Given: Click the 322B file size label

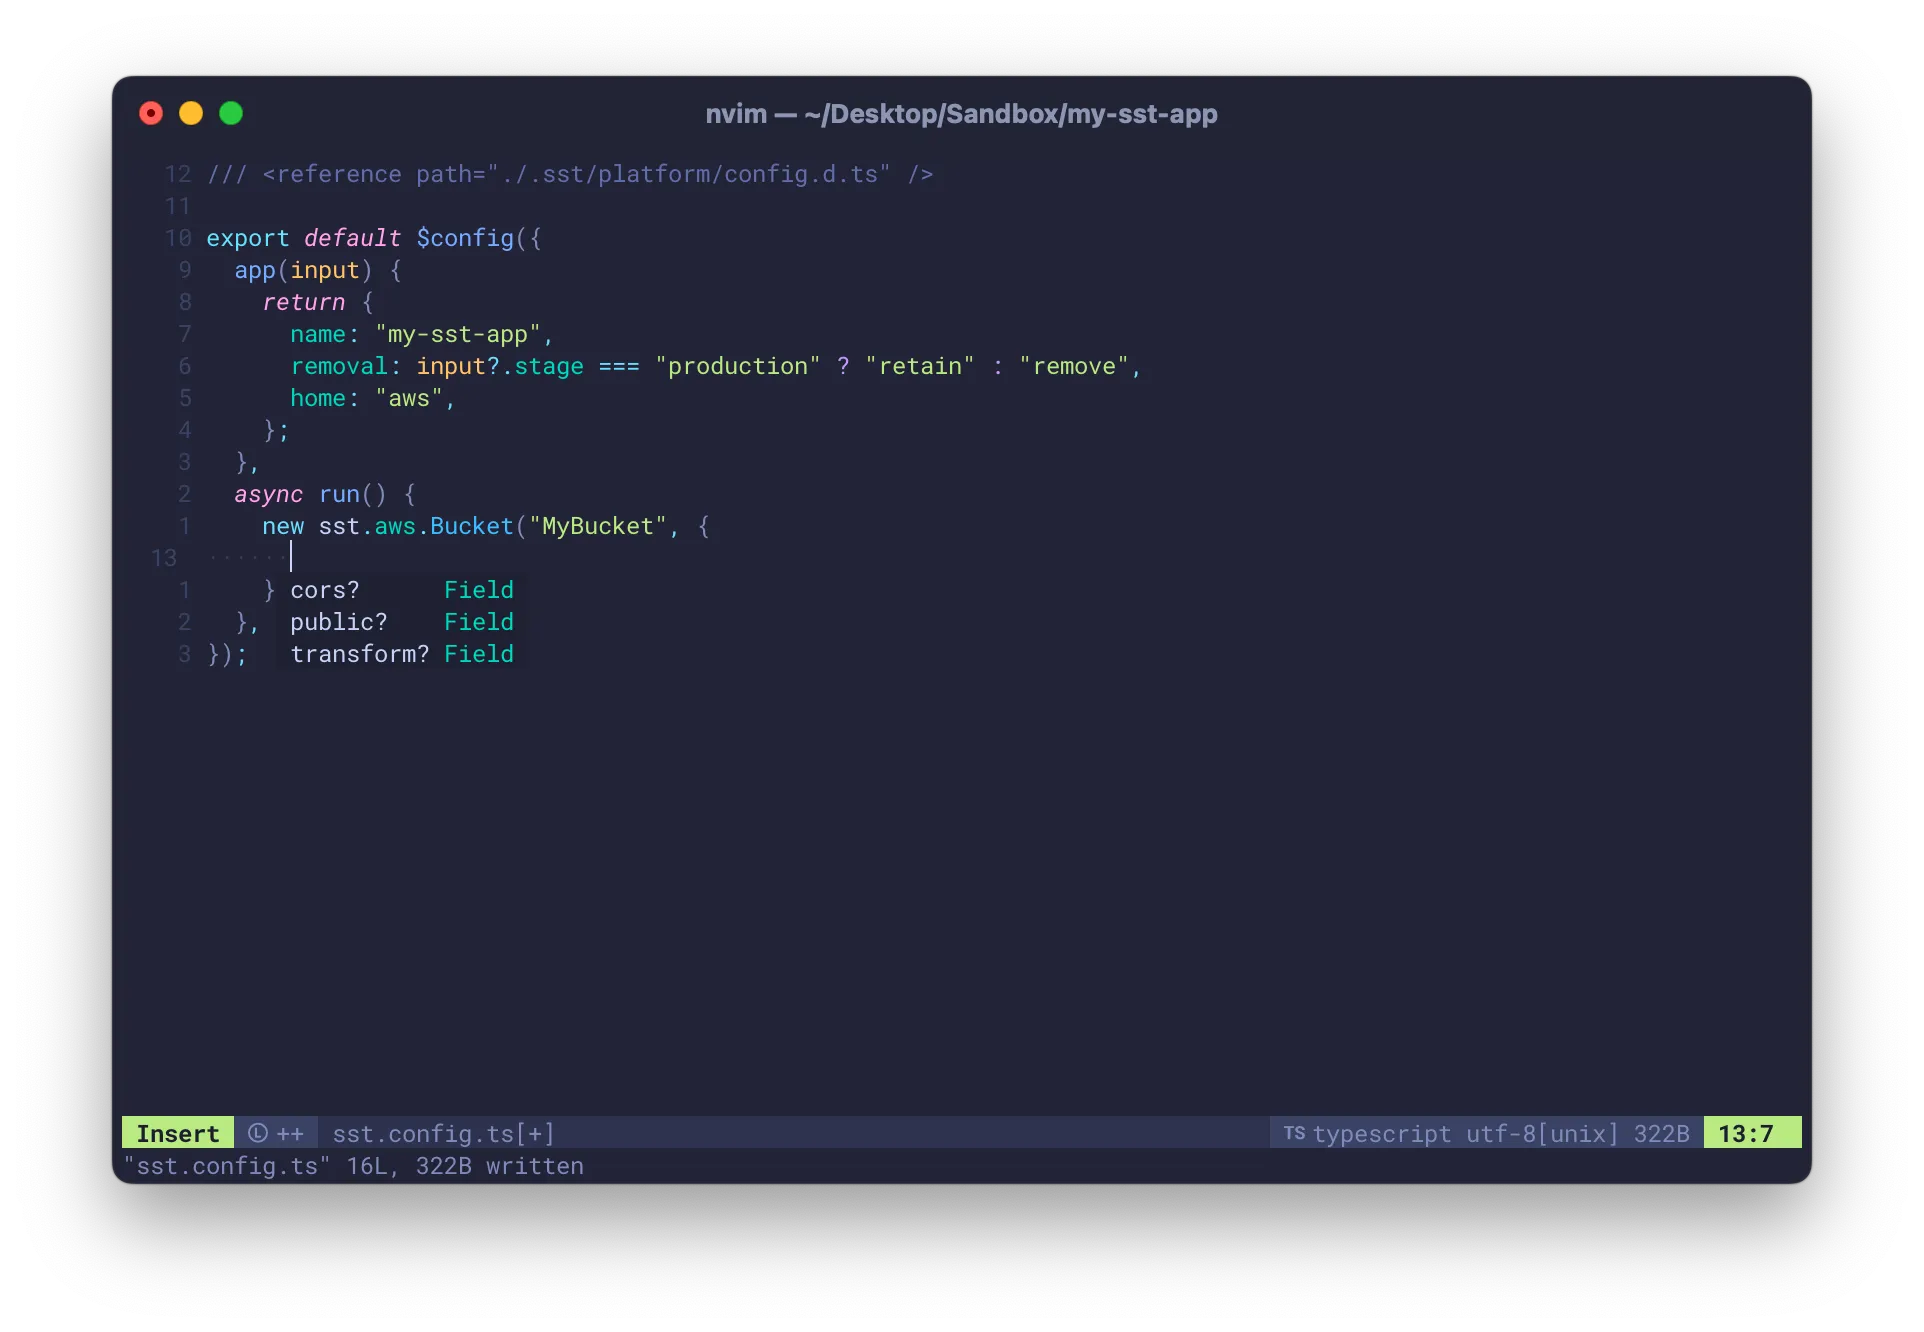Looking at the screenshot, I should tap(1661, 1134).
